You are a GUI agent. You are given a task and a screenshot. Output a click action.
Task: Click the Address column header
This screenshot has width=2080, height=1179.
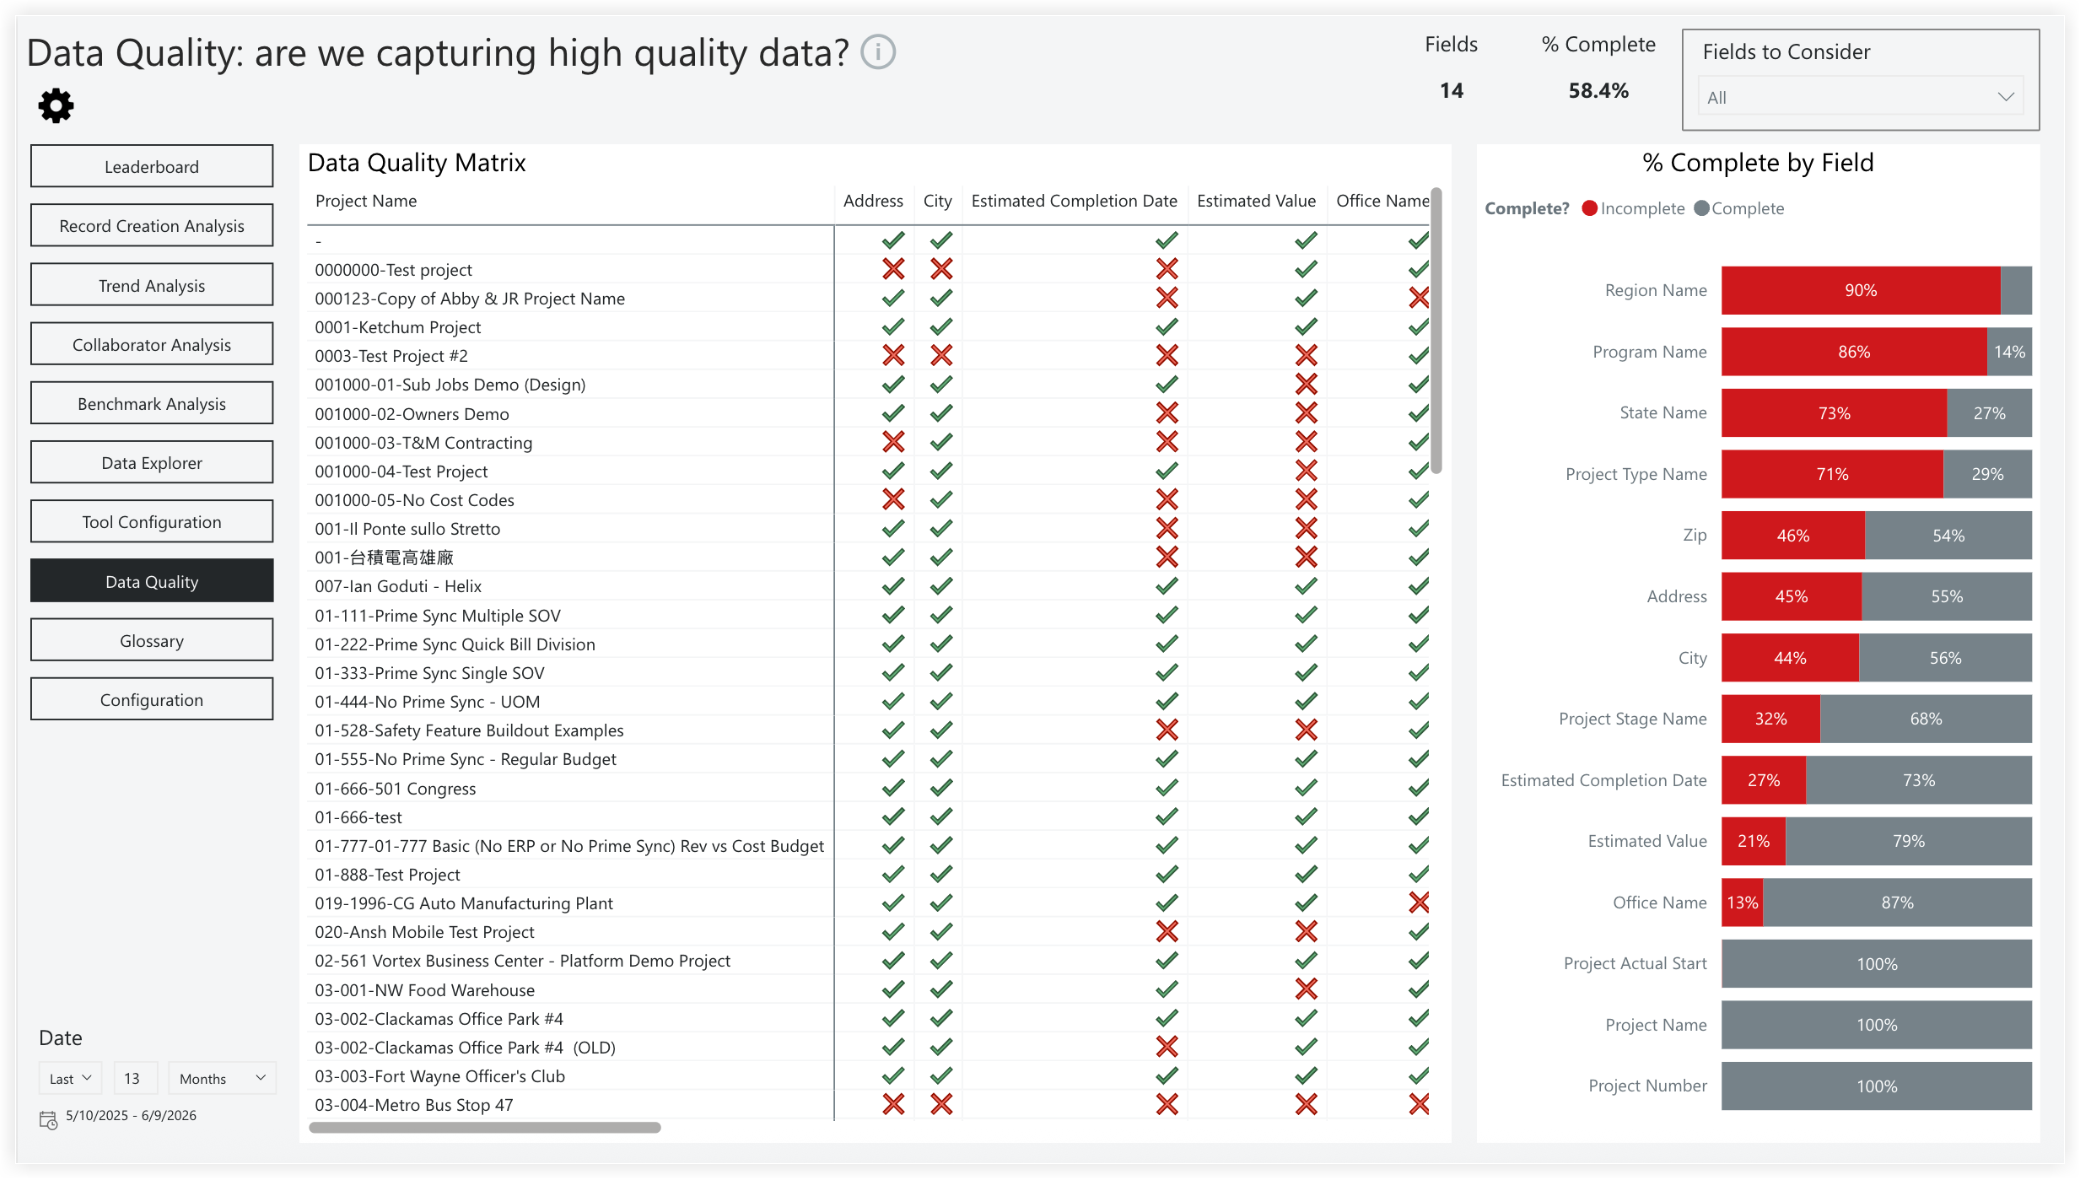(x=873, y=201)
